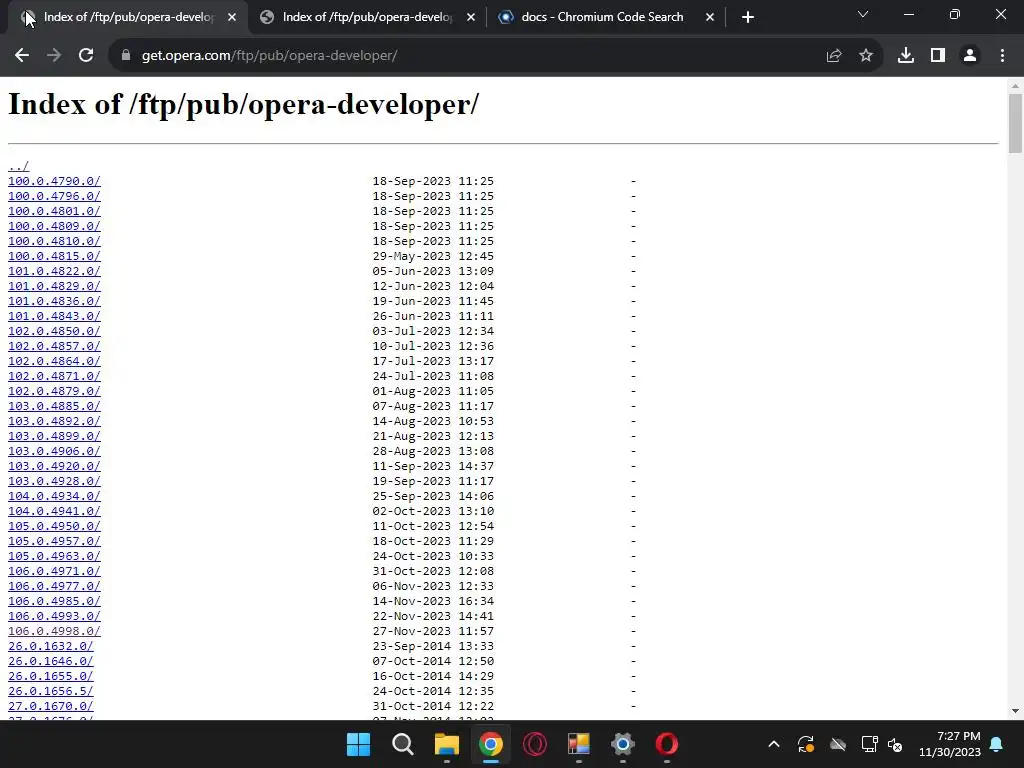
Task: Click the scrollbar up arrow
Action: pos(1015,86)
